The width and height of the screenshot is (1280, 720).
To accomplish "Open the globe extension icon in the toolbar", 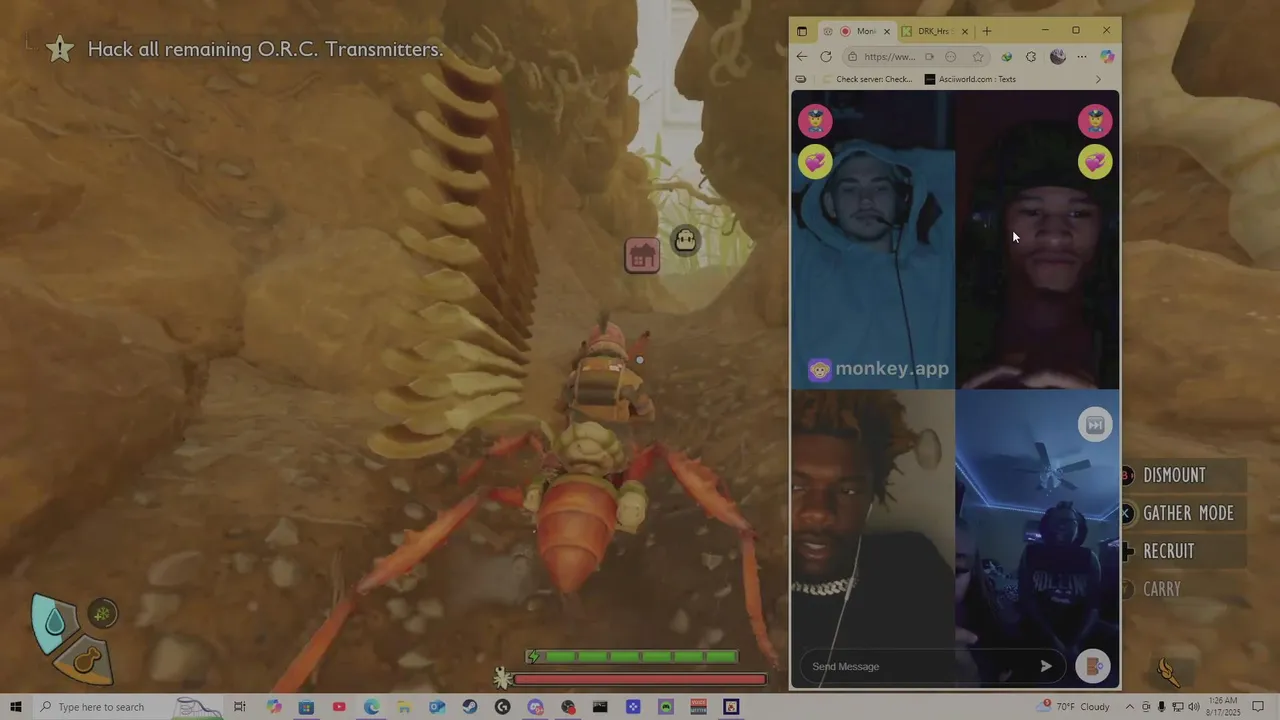I will coord(1007,57).
